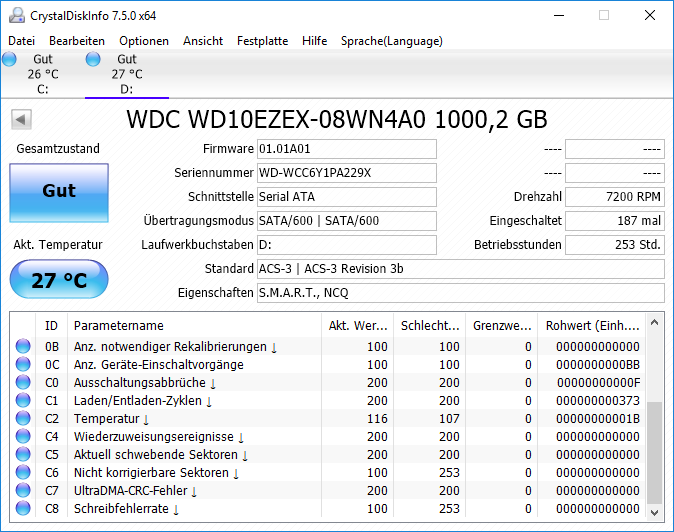674x532 pixels.
Task: Click status orb for Temperatur row
Action: (x=23, y=418)
